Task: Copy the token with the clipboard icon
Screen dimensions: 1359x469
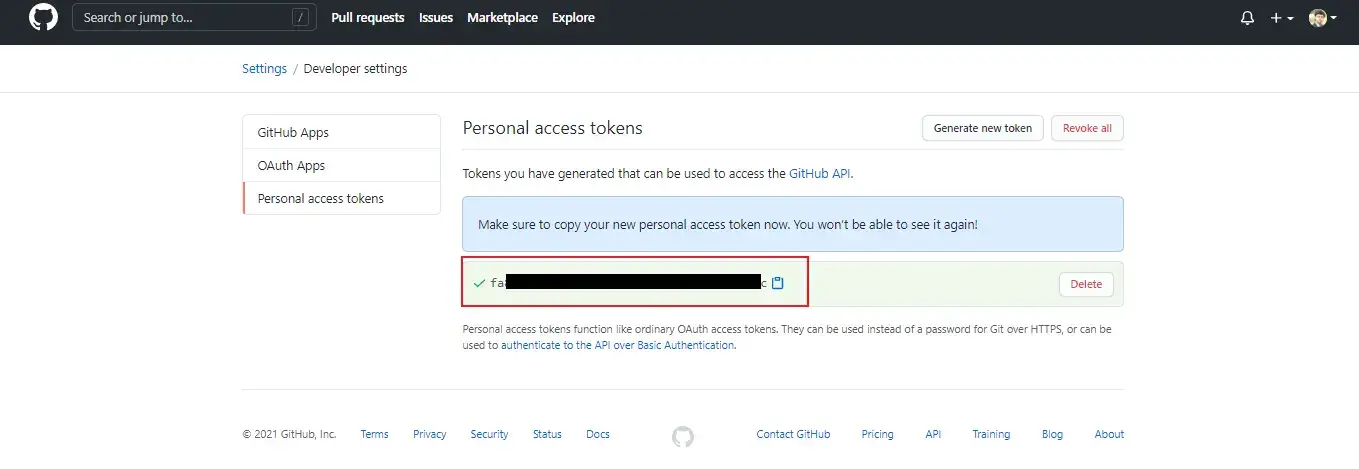Action: 778,283
